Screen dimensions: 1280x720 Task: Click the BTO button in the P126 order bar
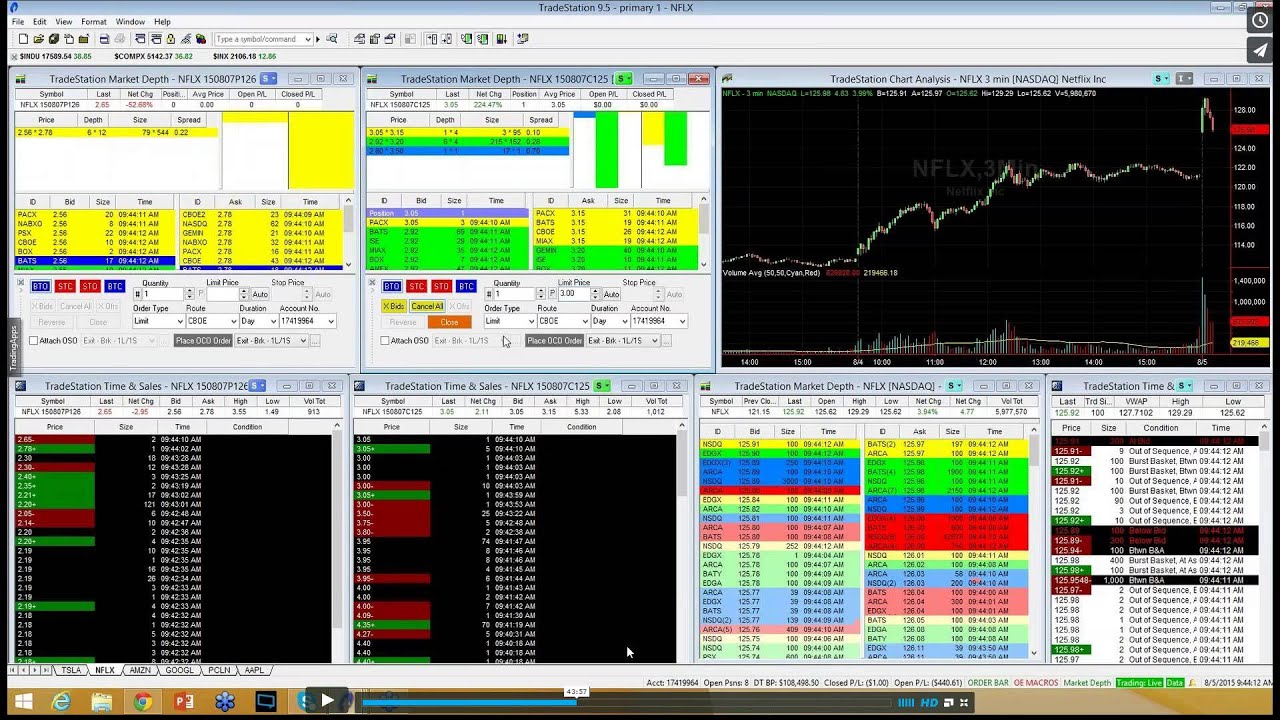(41, 286)
